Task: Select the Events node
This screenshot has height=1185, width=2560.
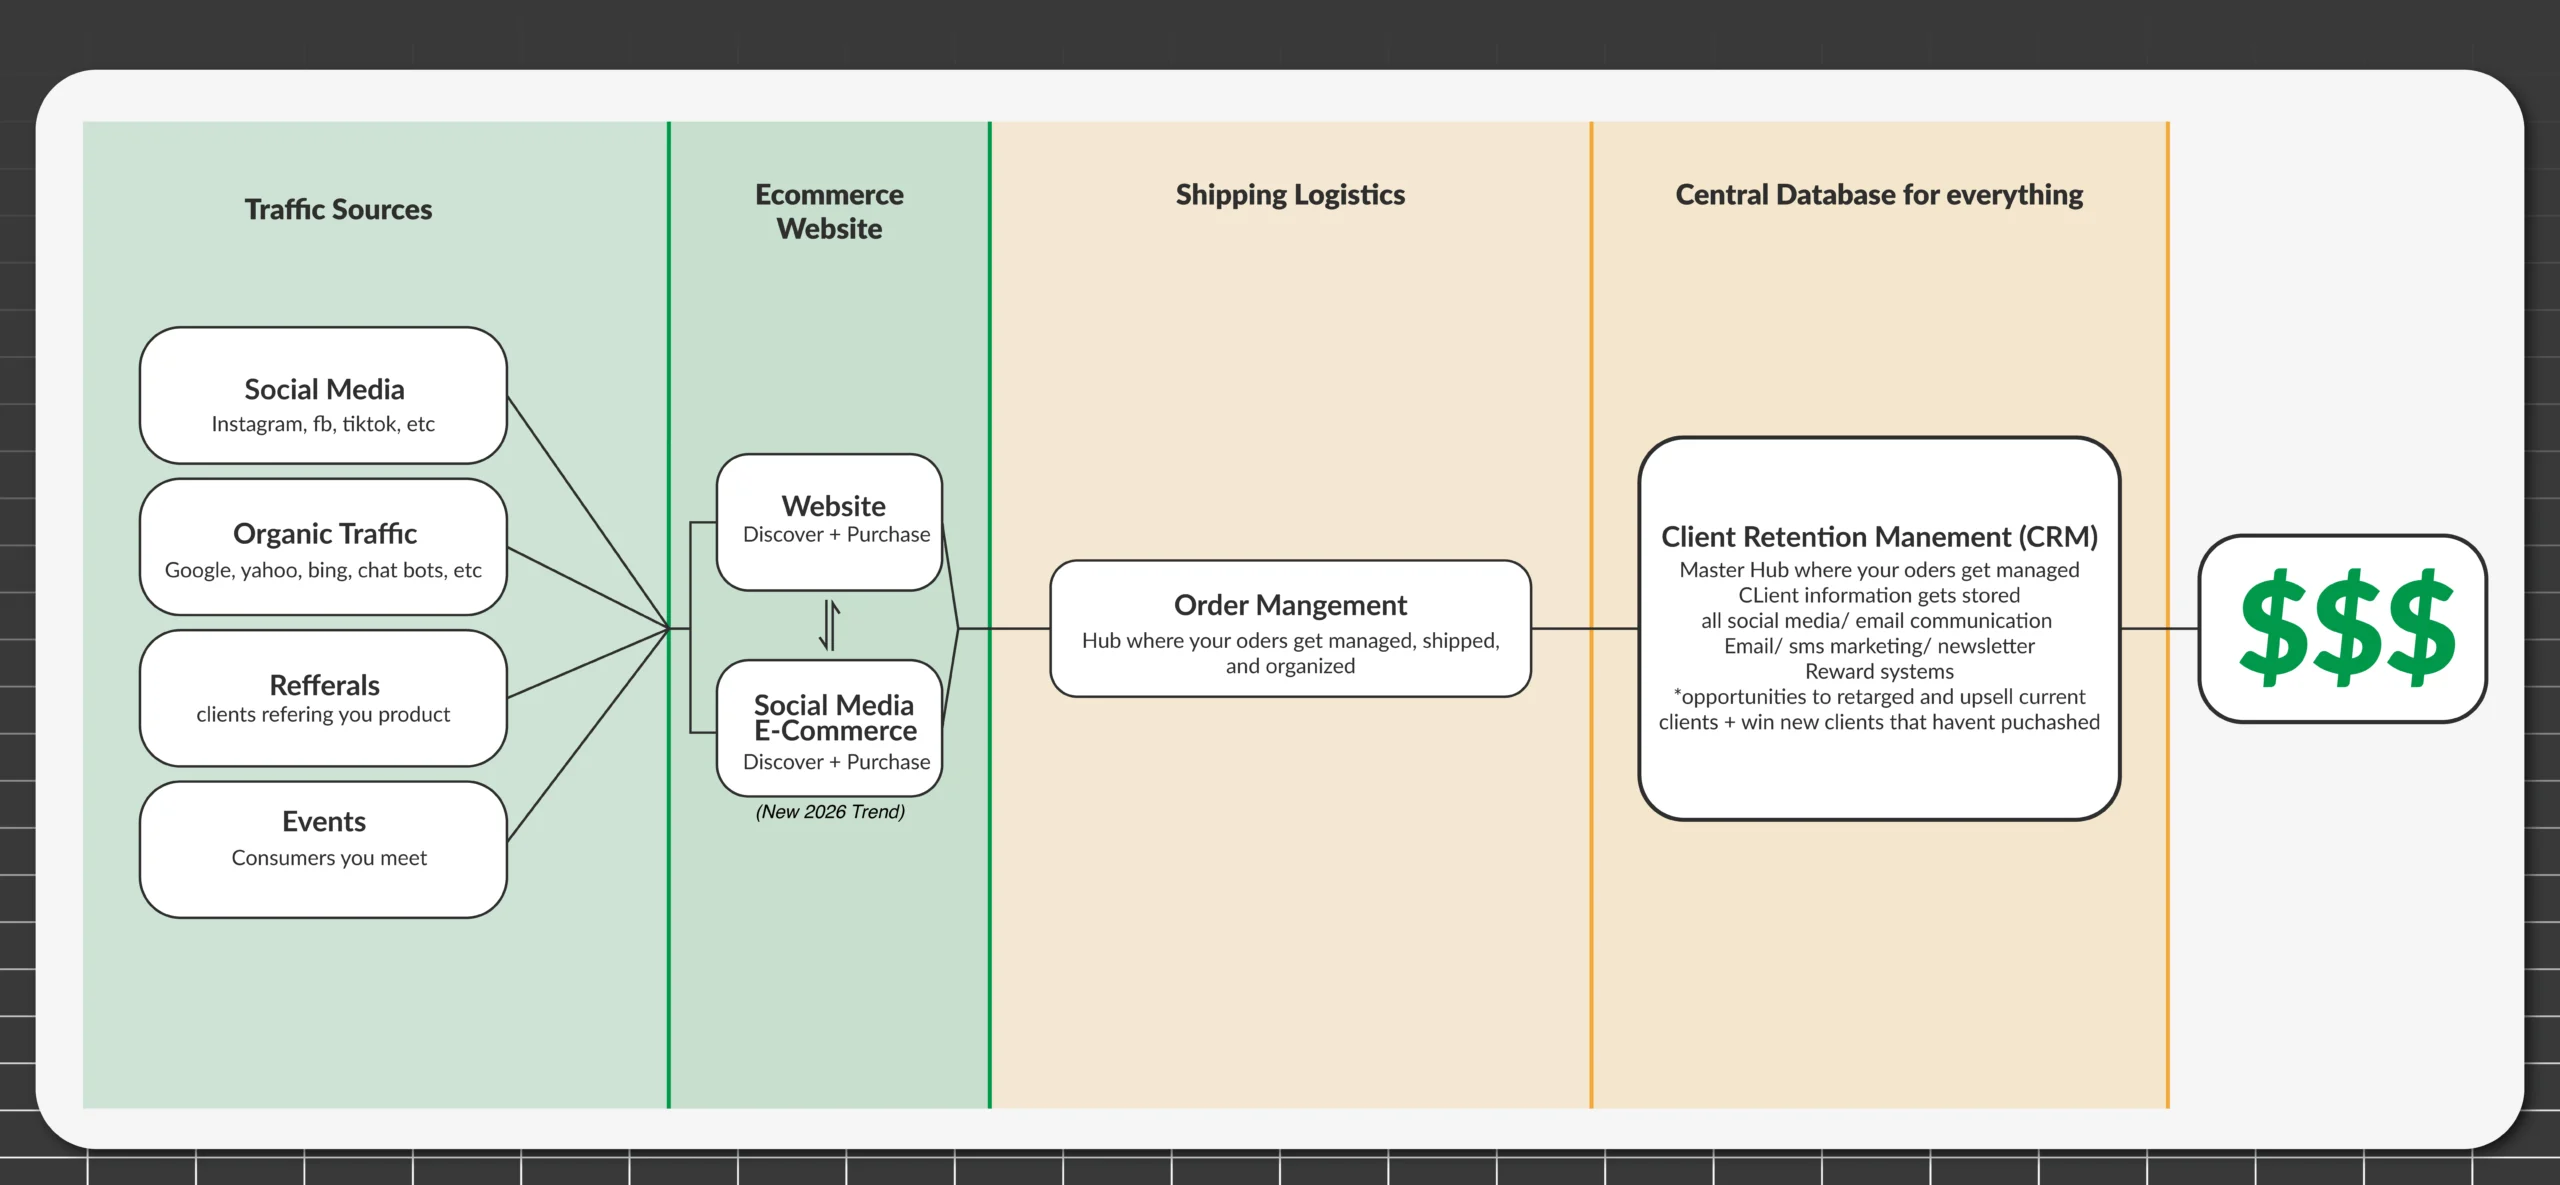Action: point(323,838)
